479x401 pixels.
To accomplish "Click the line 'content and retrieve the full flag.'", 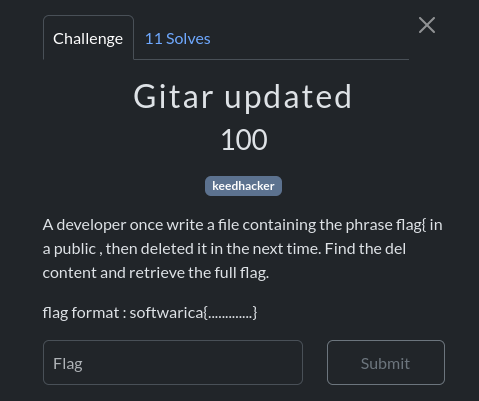I will (156, 273).
